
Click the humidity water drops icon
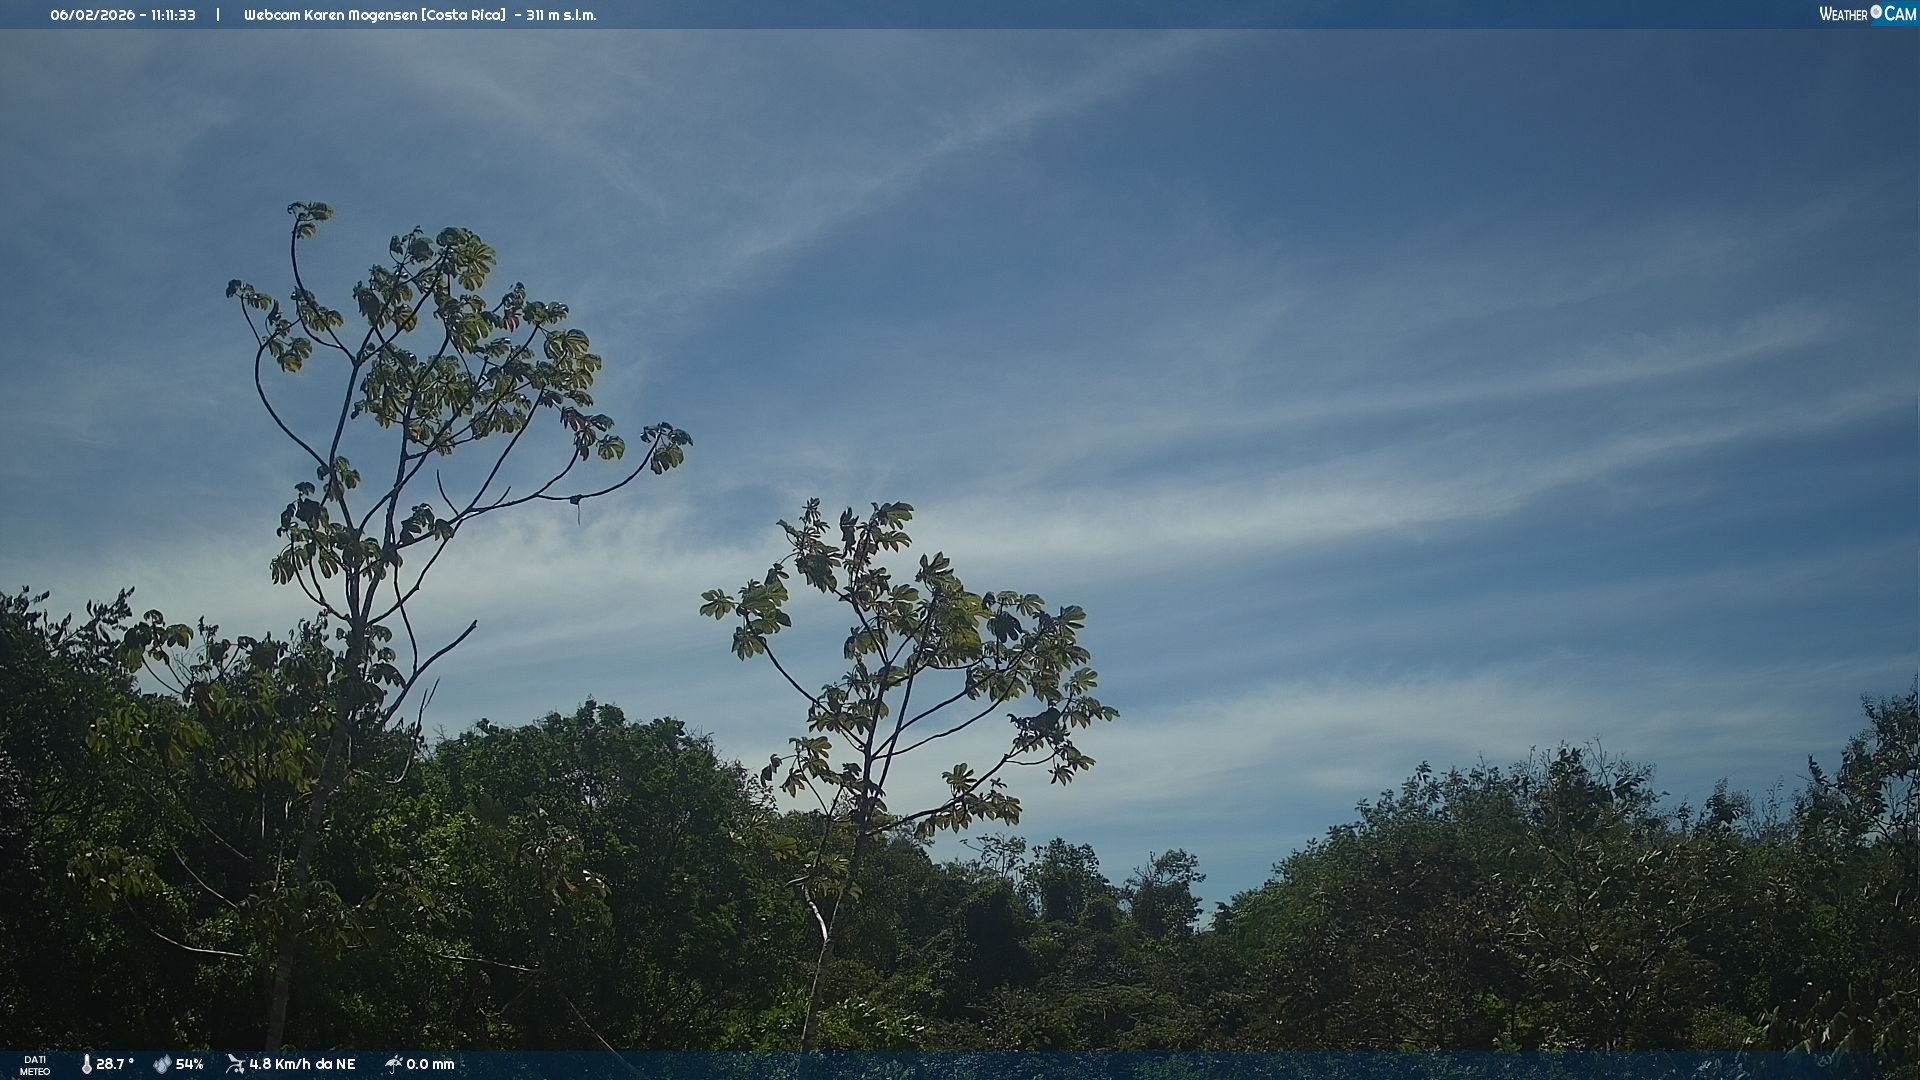[x=162, y=1064]
